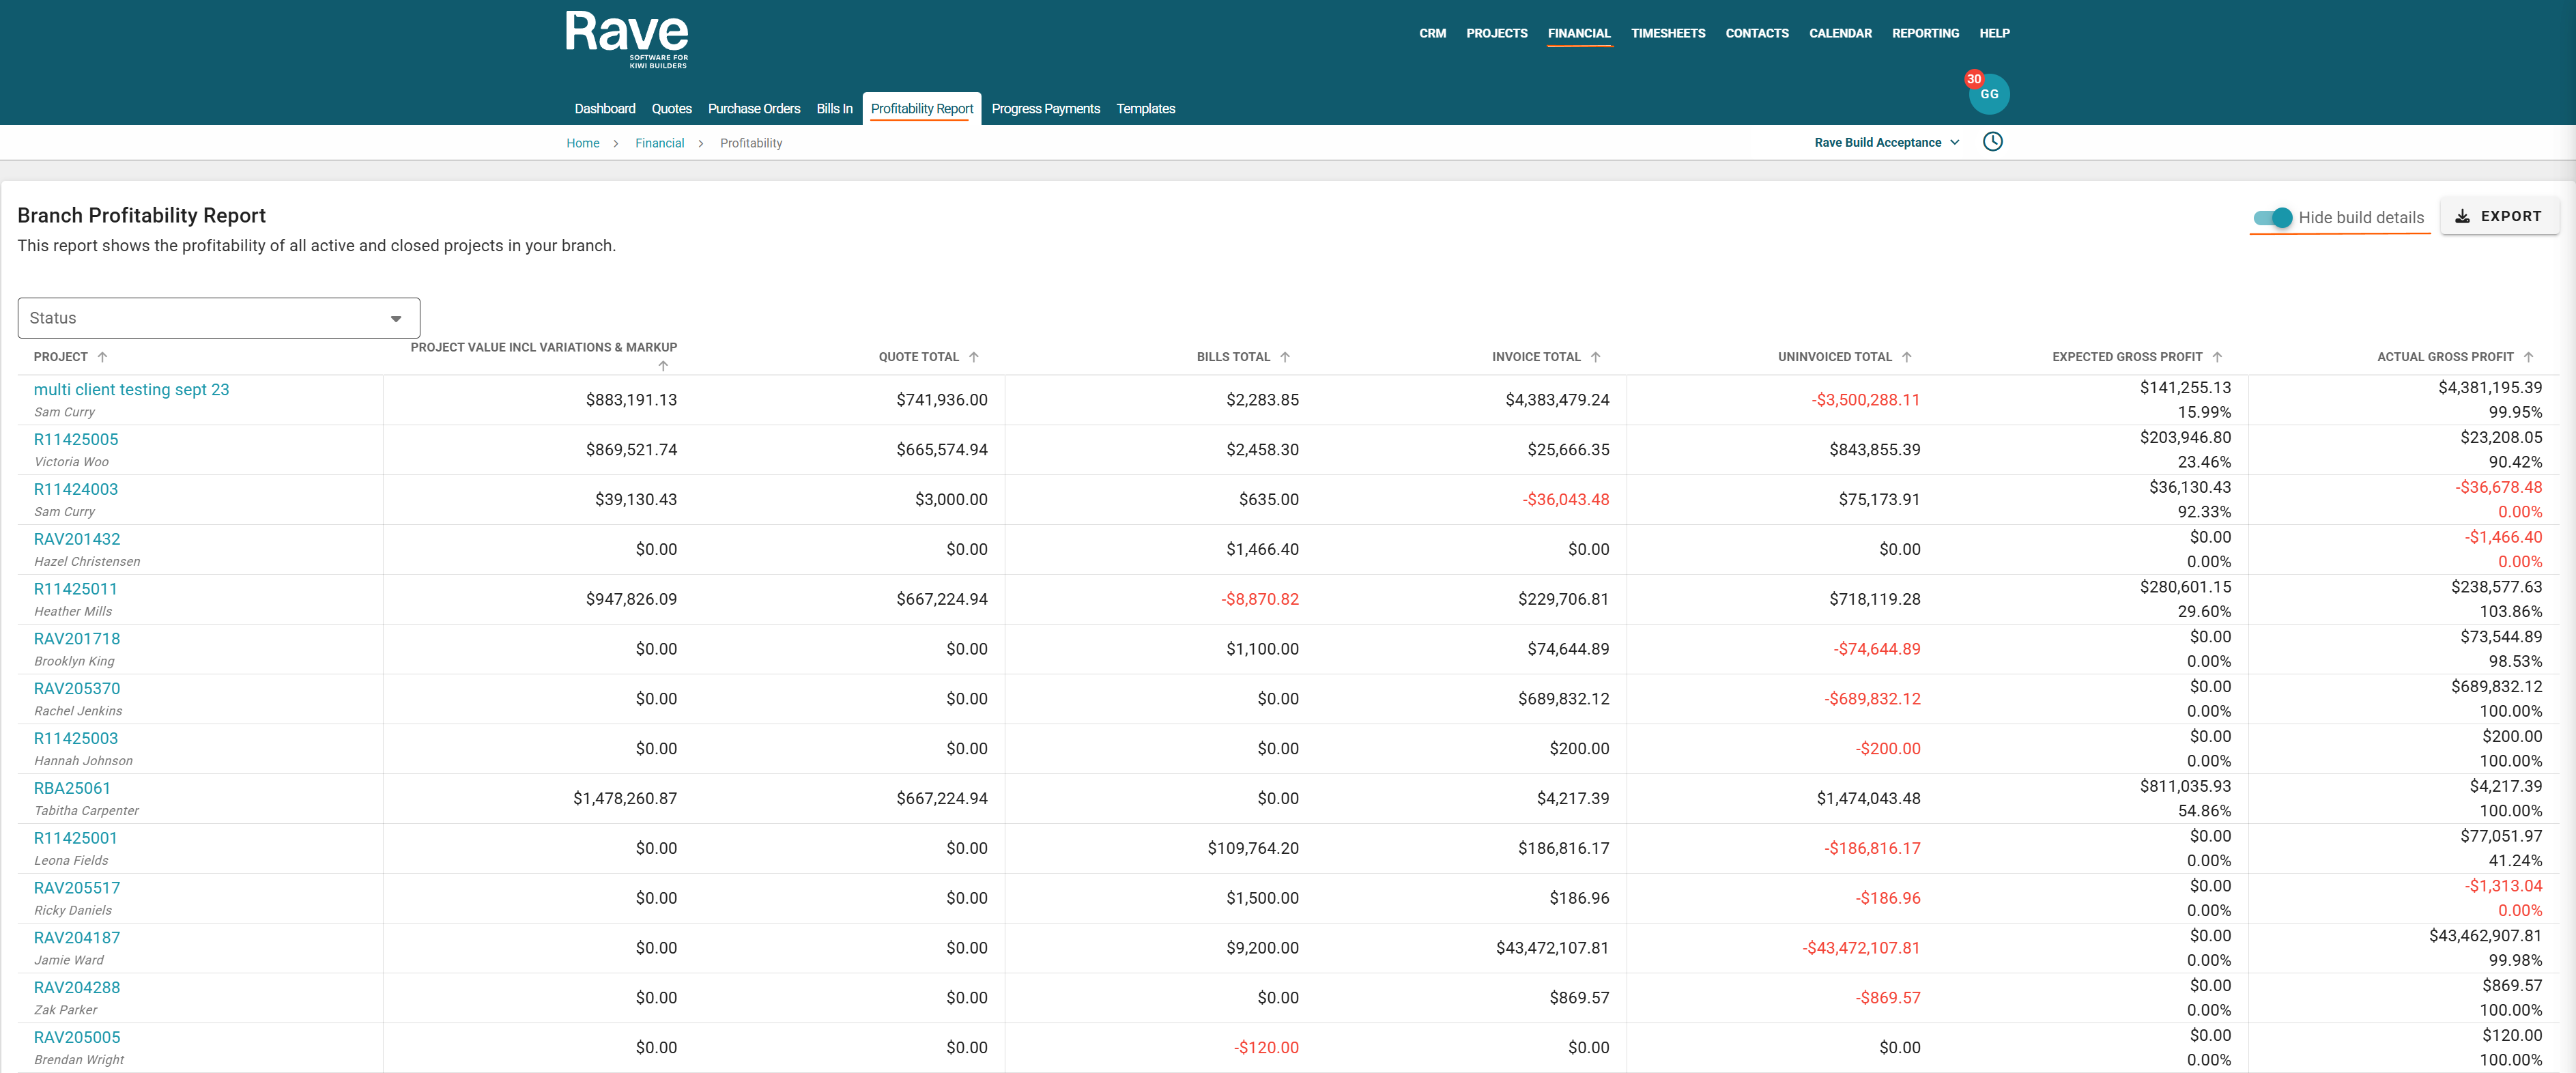The height and width of the screenshot is (1073, 2576).
Task: Sort by Quote Total arrow icon
Action: (973, 357)
